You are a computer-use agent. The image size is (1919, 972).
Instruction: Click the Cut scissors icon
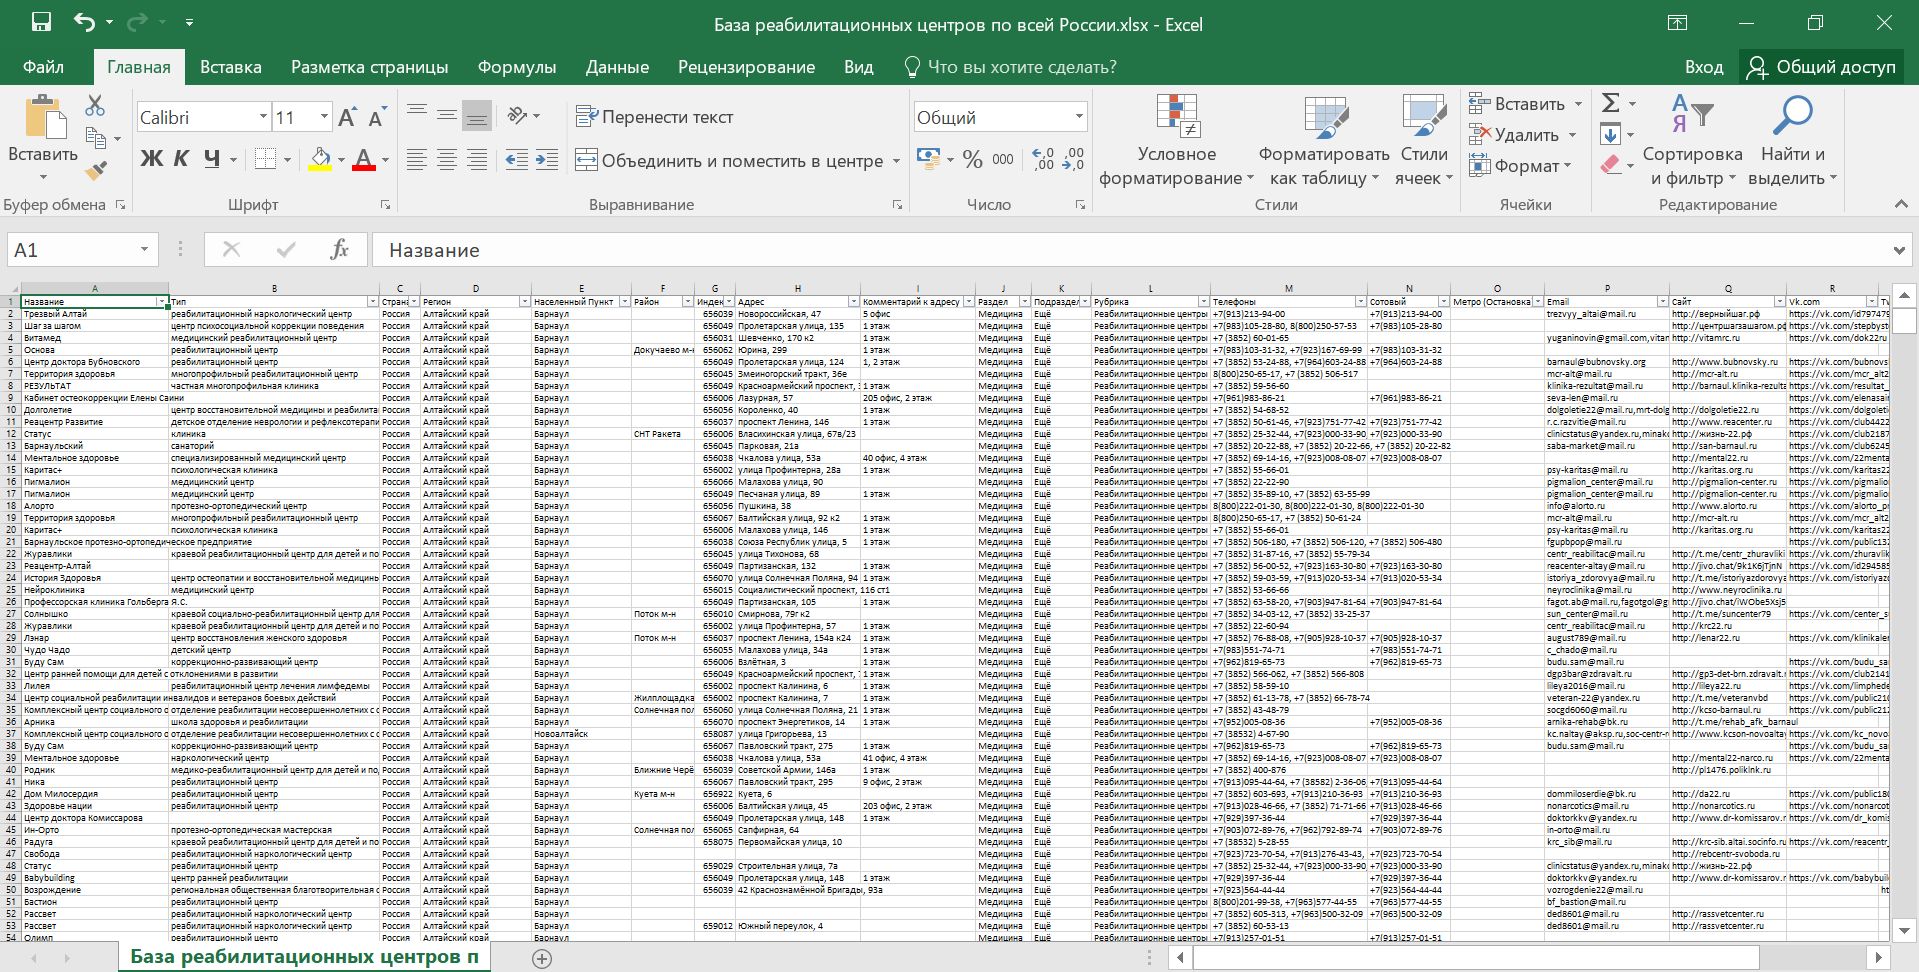[x=95, y=105]
